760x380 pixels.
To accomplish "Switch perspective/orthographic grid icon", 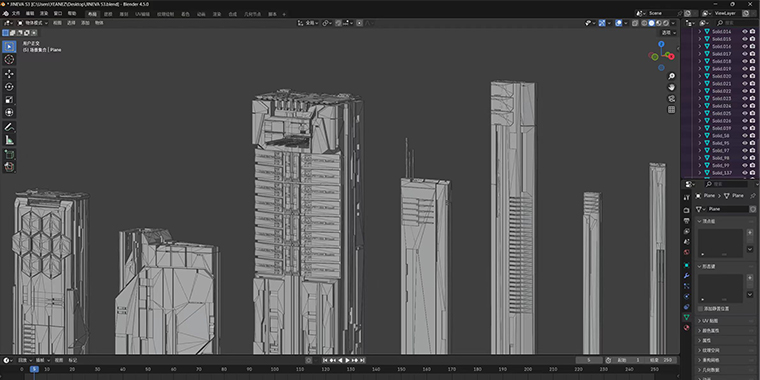I will 671,110.
